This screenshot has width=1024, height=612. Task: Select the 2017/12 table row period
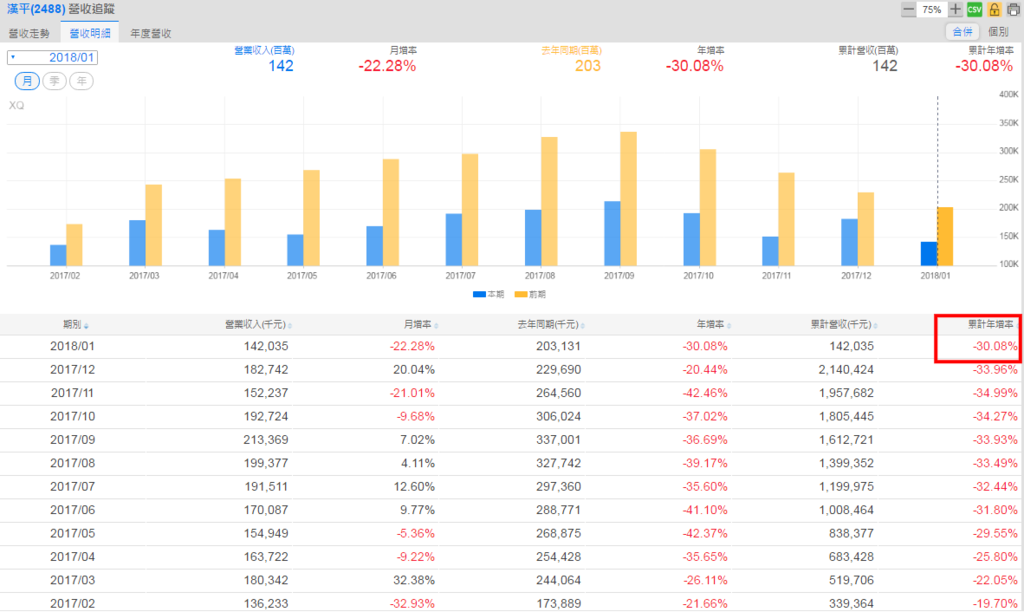point(72,370)
